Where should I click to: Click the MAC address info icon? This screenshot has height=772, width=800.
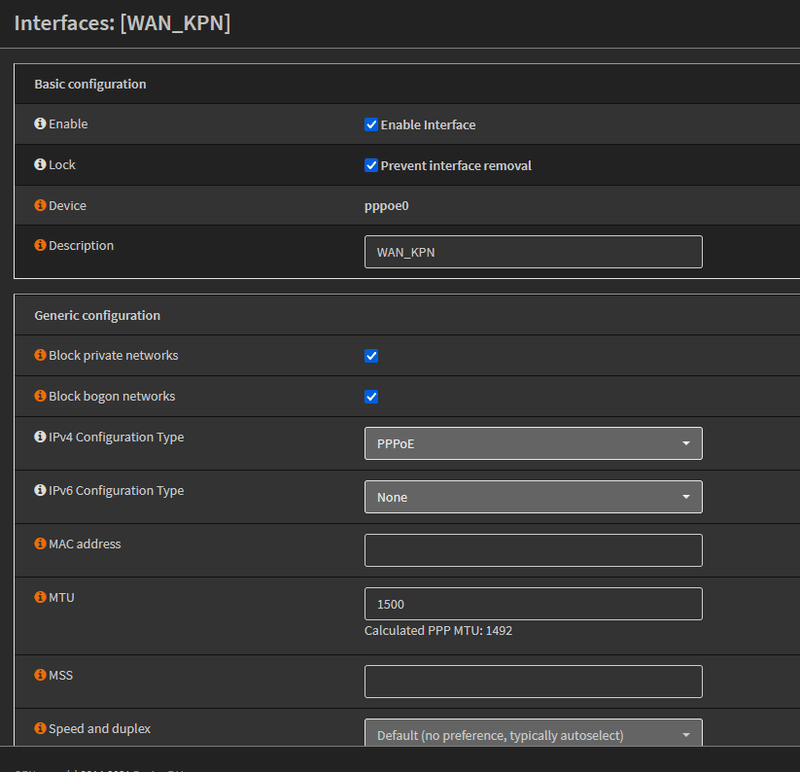click(x=40, y=544)
